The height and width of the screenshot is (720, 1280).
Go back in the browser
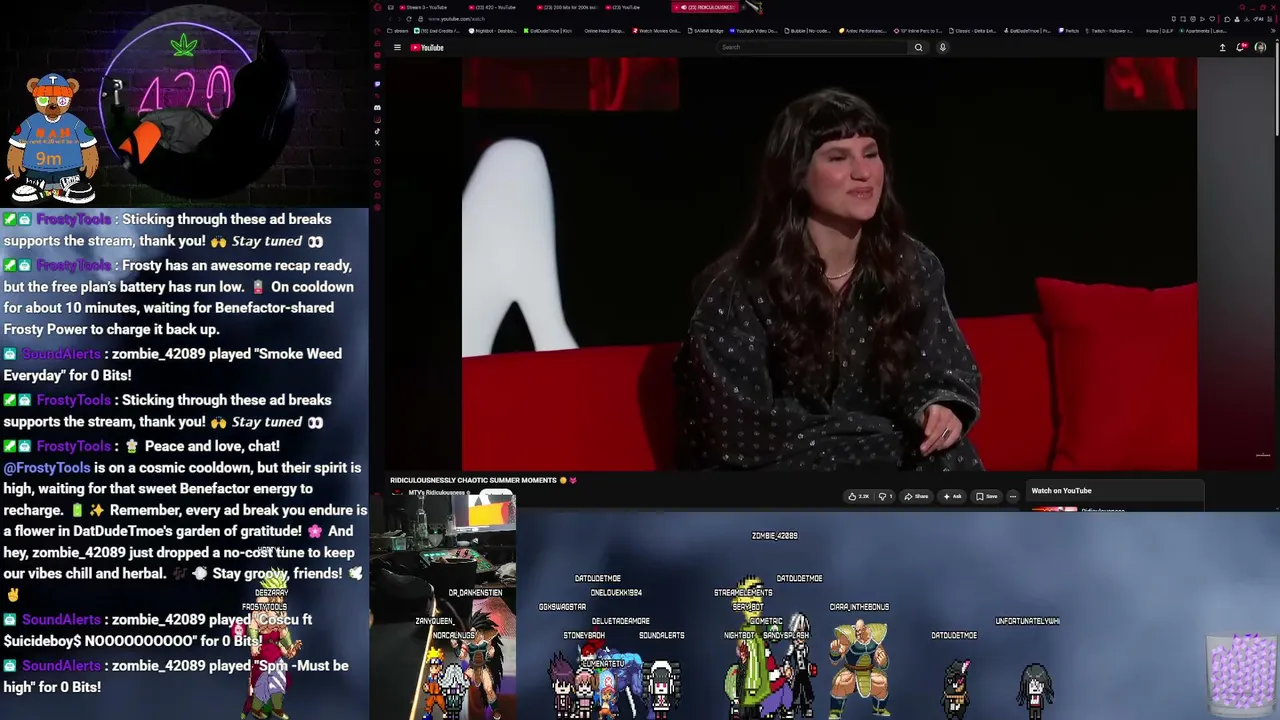click(389, 19)
